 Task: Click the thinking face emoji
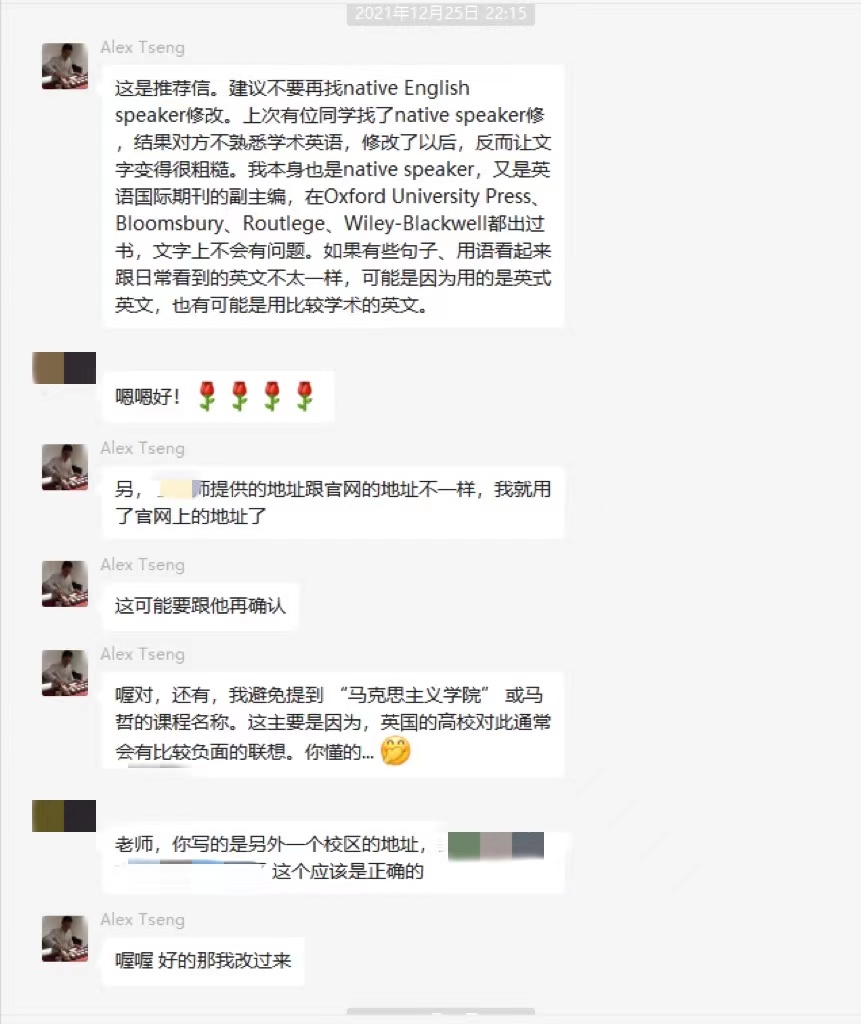395,750
